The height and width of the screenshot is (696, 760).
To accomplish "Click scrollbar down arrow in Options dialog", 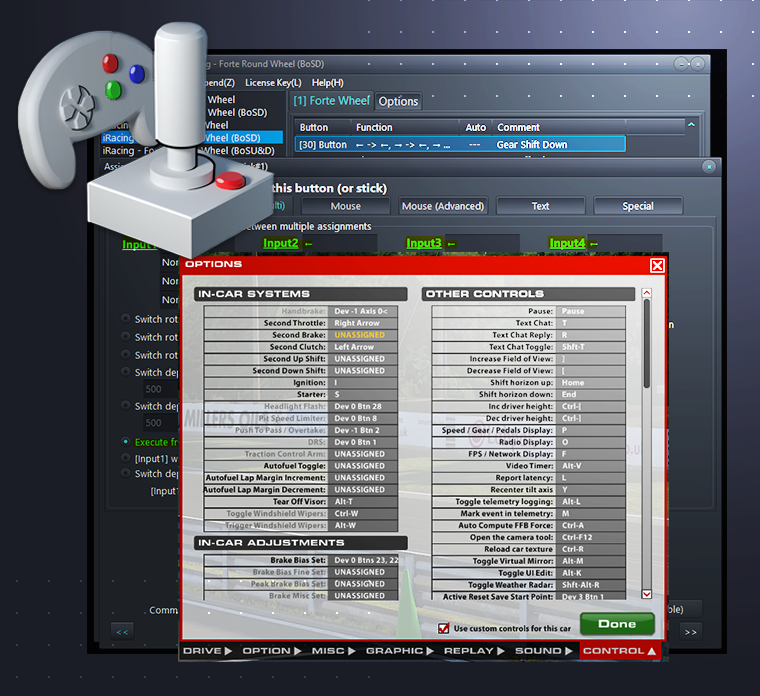I will 647,594.
